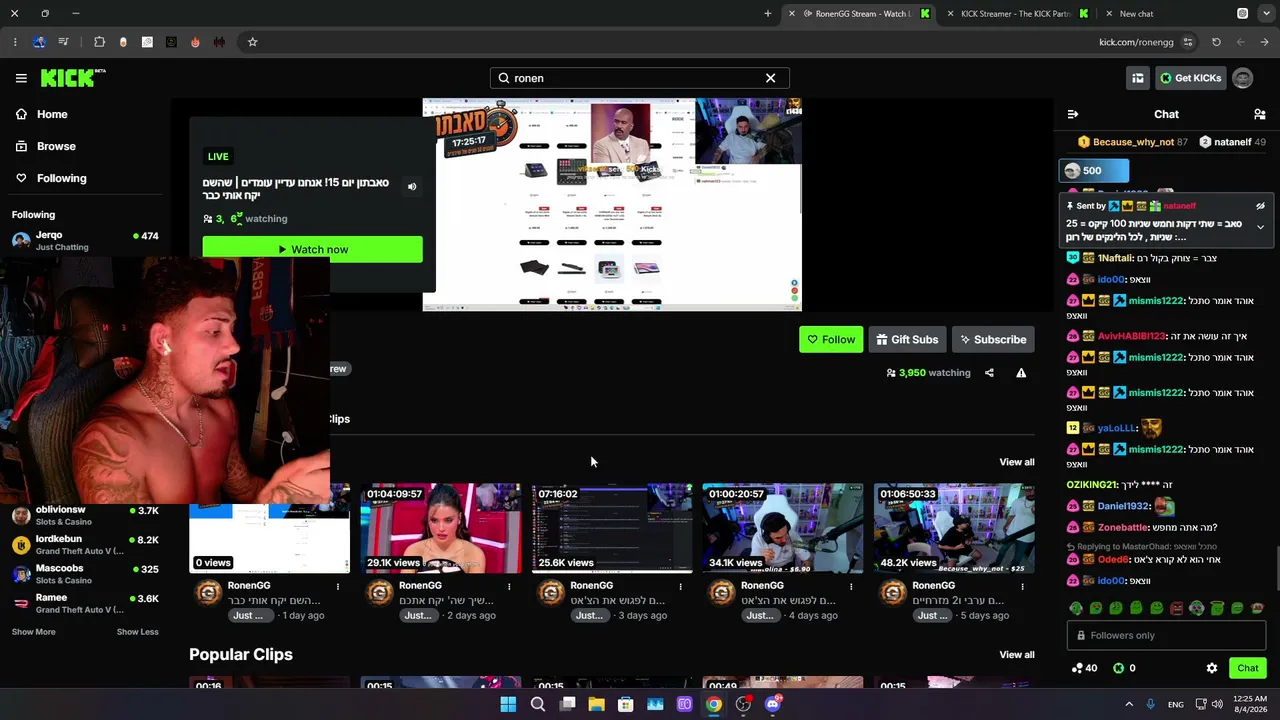Open the Kick hamburger sidebar menu
The width and height of the screenshot is (1280, 720).
pos(21,78)
